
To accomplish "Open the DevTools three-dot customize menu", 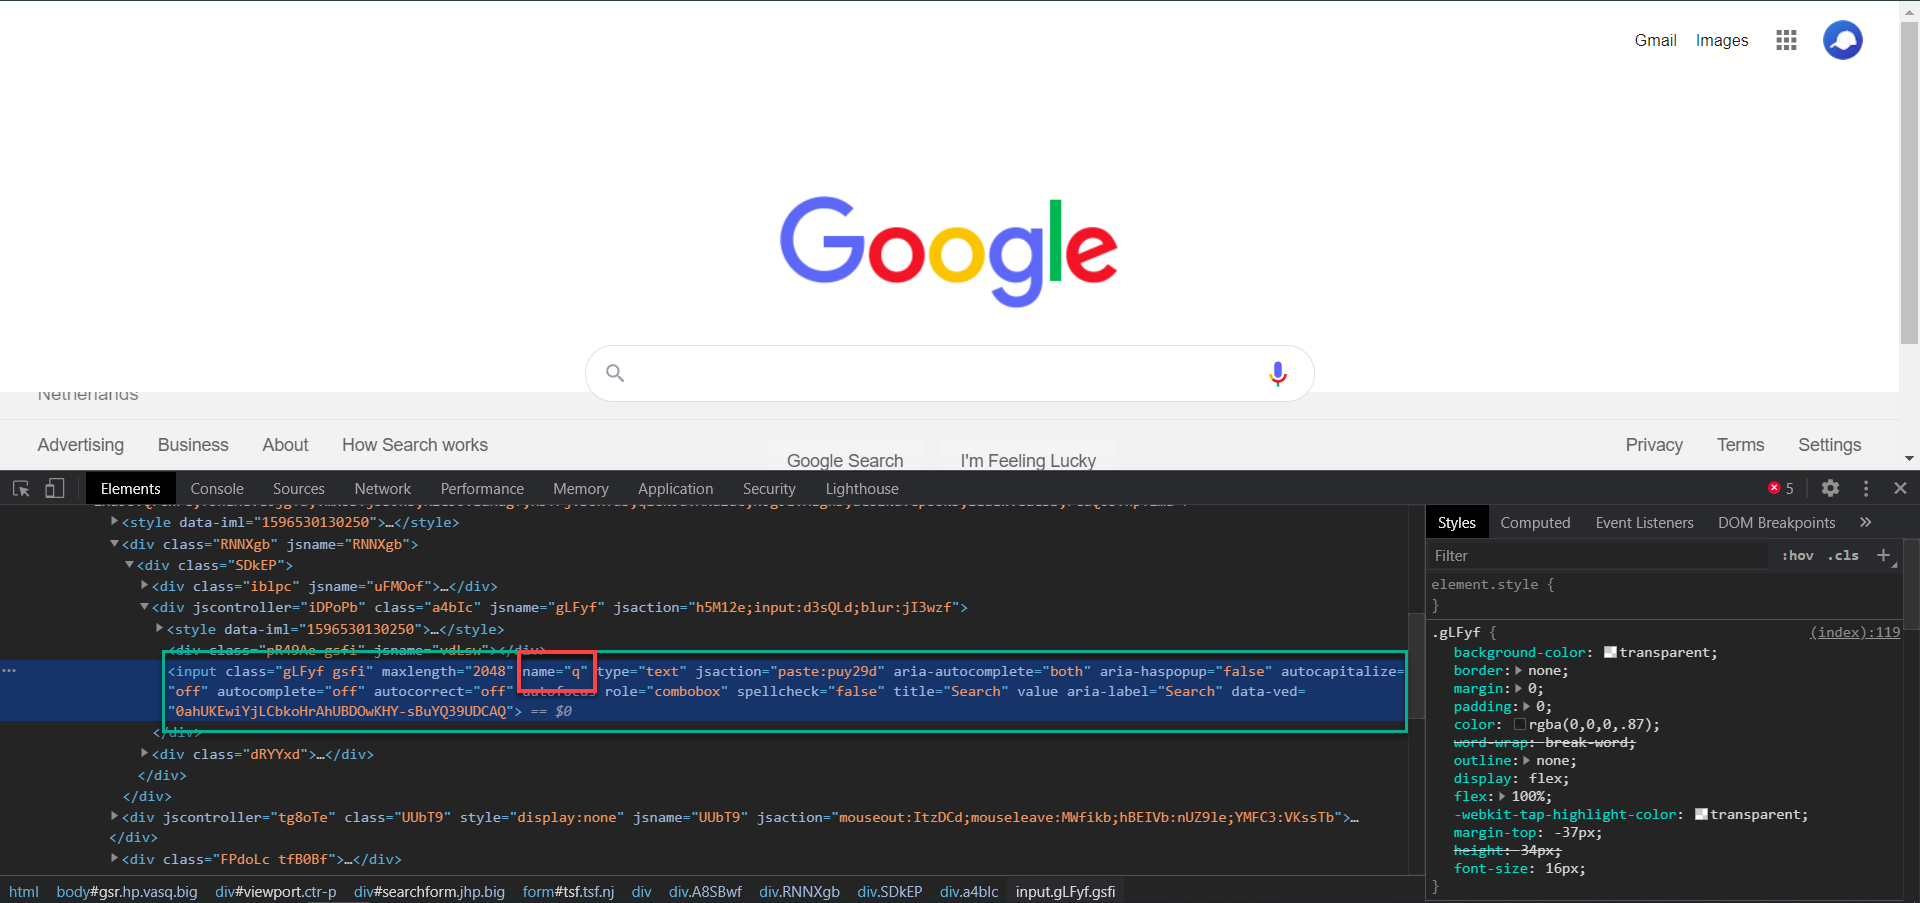I will [x=1866, y=488].
